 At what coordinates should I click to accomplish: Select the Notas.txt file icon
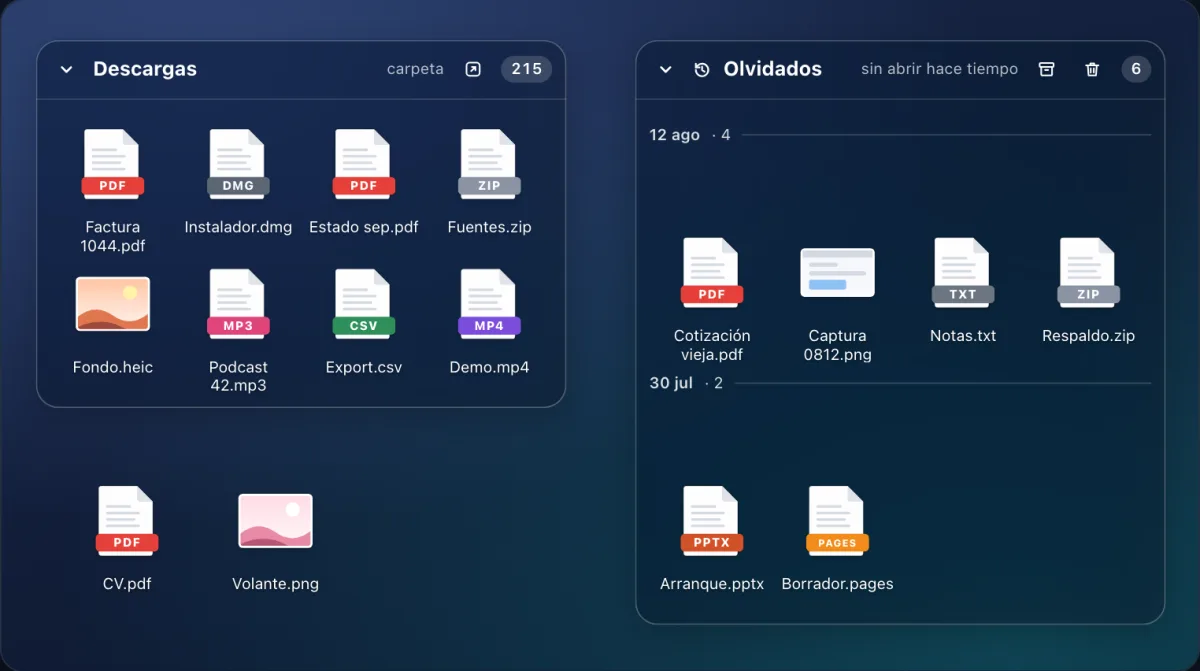[963, 273]
